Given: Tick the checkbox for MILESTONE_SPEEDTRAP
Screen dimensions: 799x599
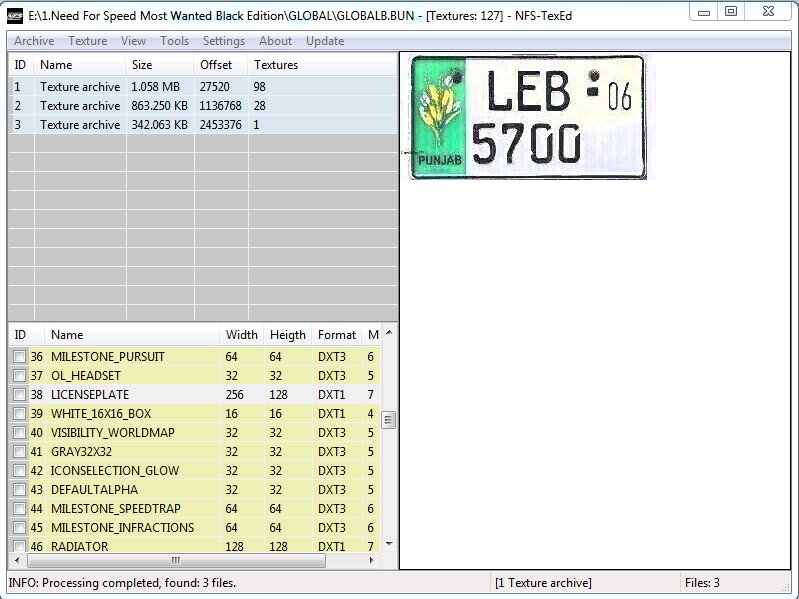Looking at the screenshot, I should tap(19, 508).
